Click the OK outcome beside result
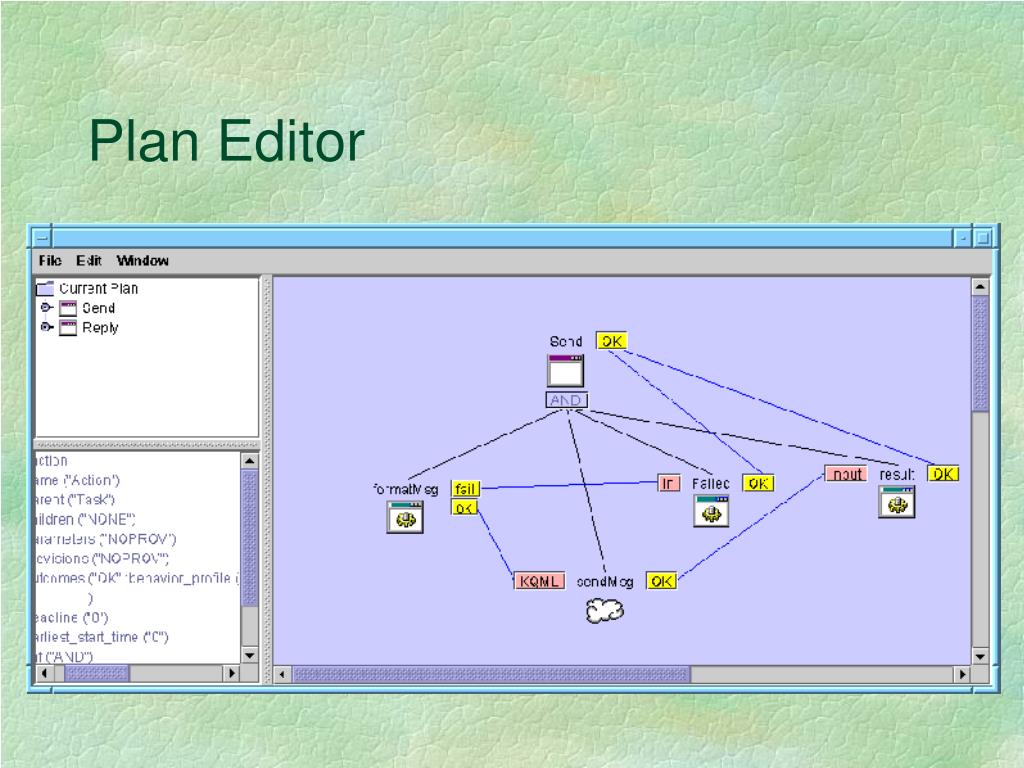1024x768 pixels. (x=943, y=473)
